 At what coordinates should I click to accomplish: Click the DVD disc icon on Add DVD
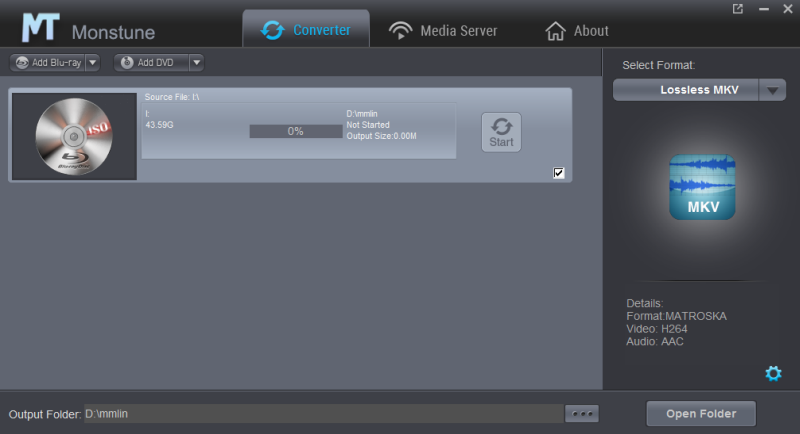(x=127, y=63)
